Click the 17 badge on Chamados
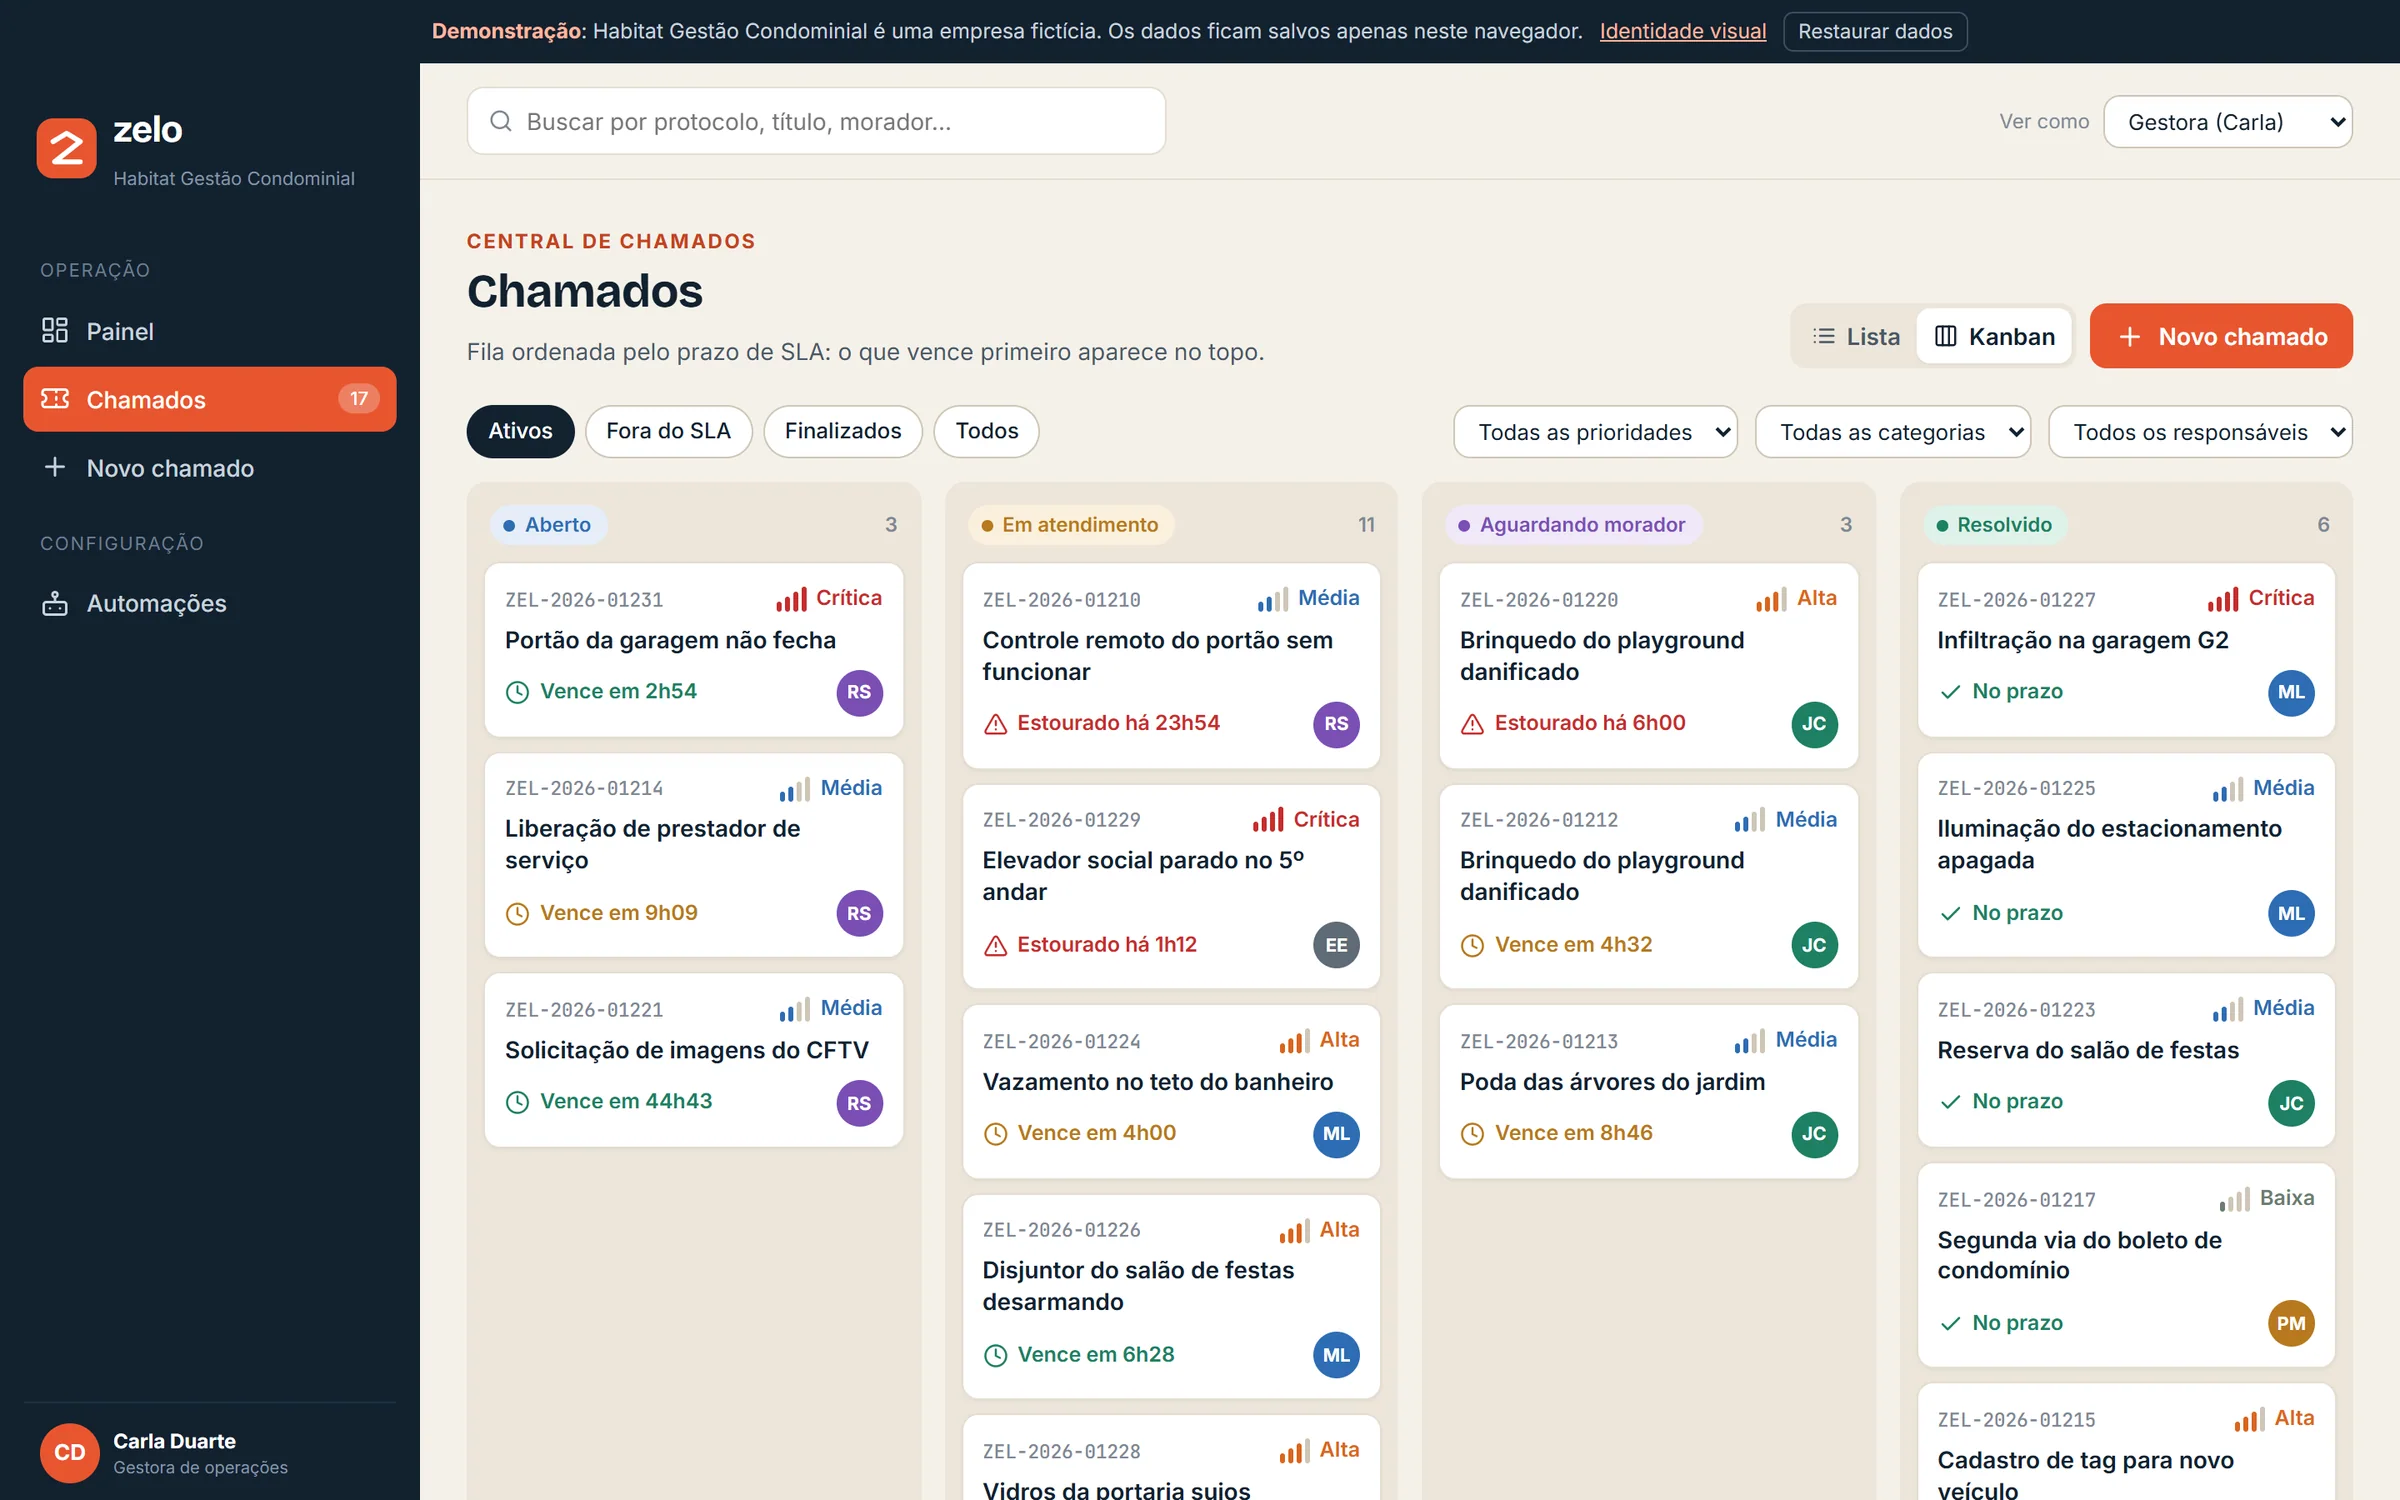The width and height of the screenshot is (2400, 1500). pos(359,399)
